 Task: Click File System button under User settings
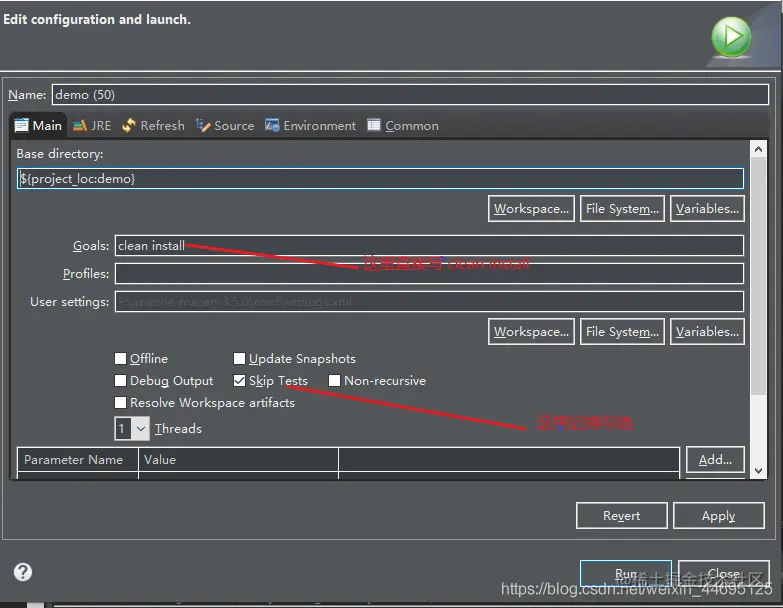coord(622,331)
